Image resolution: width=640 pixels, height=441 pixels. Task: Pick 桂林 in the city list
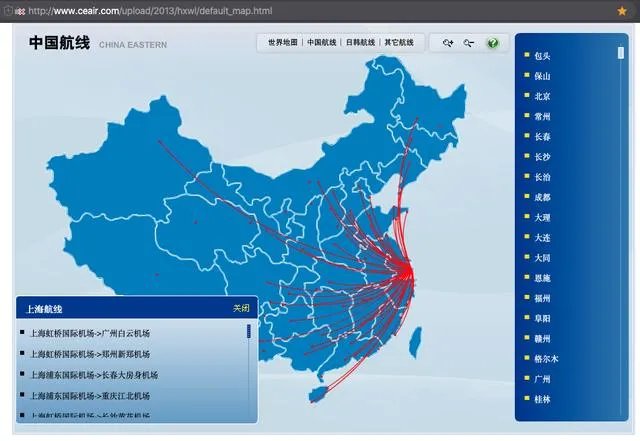pyautogui.click(x=542, y=399)
